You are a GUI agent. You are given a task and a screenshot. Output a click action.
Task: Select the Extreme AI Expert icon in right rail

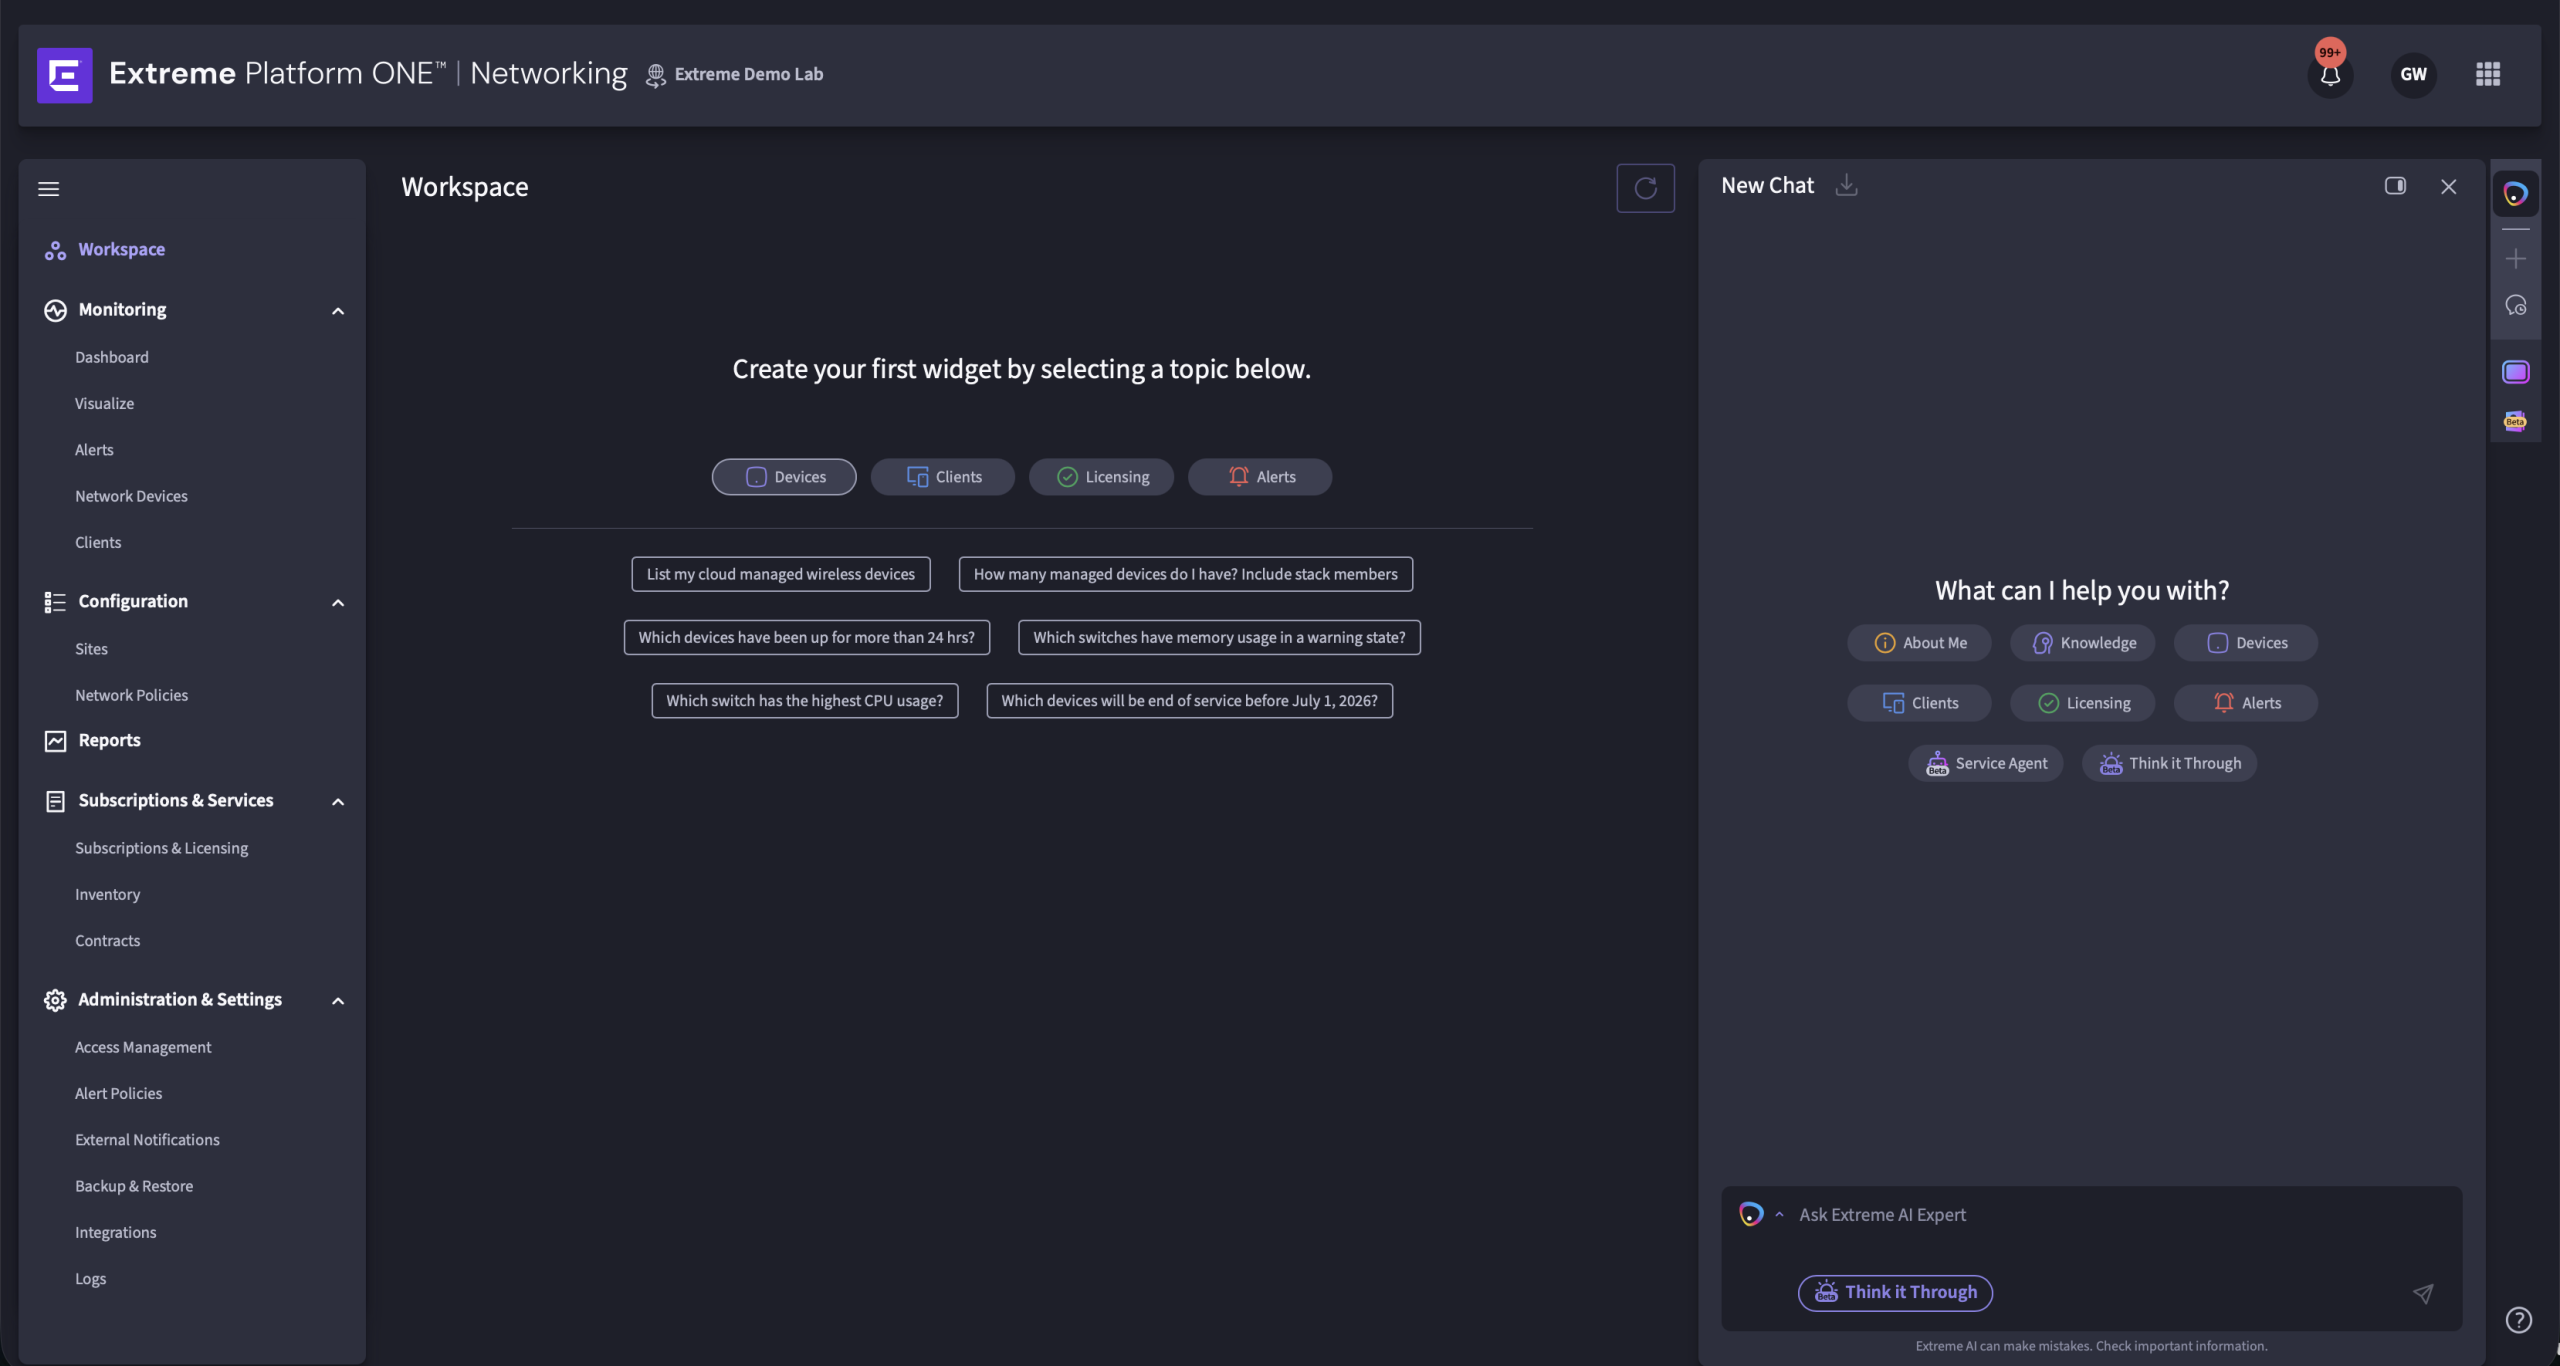[2515, 193]
